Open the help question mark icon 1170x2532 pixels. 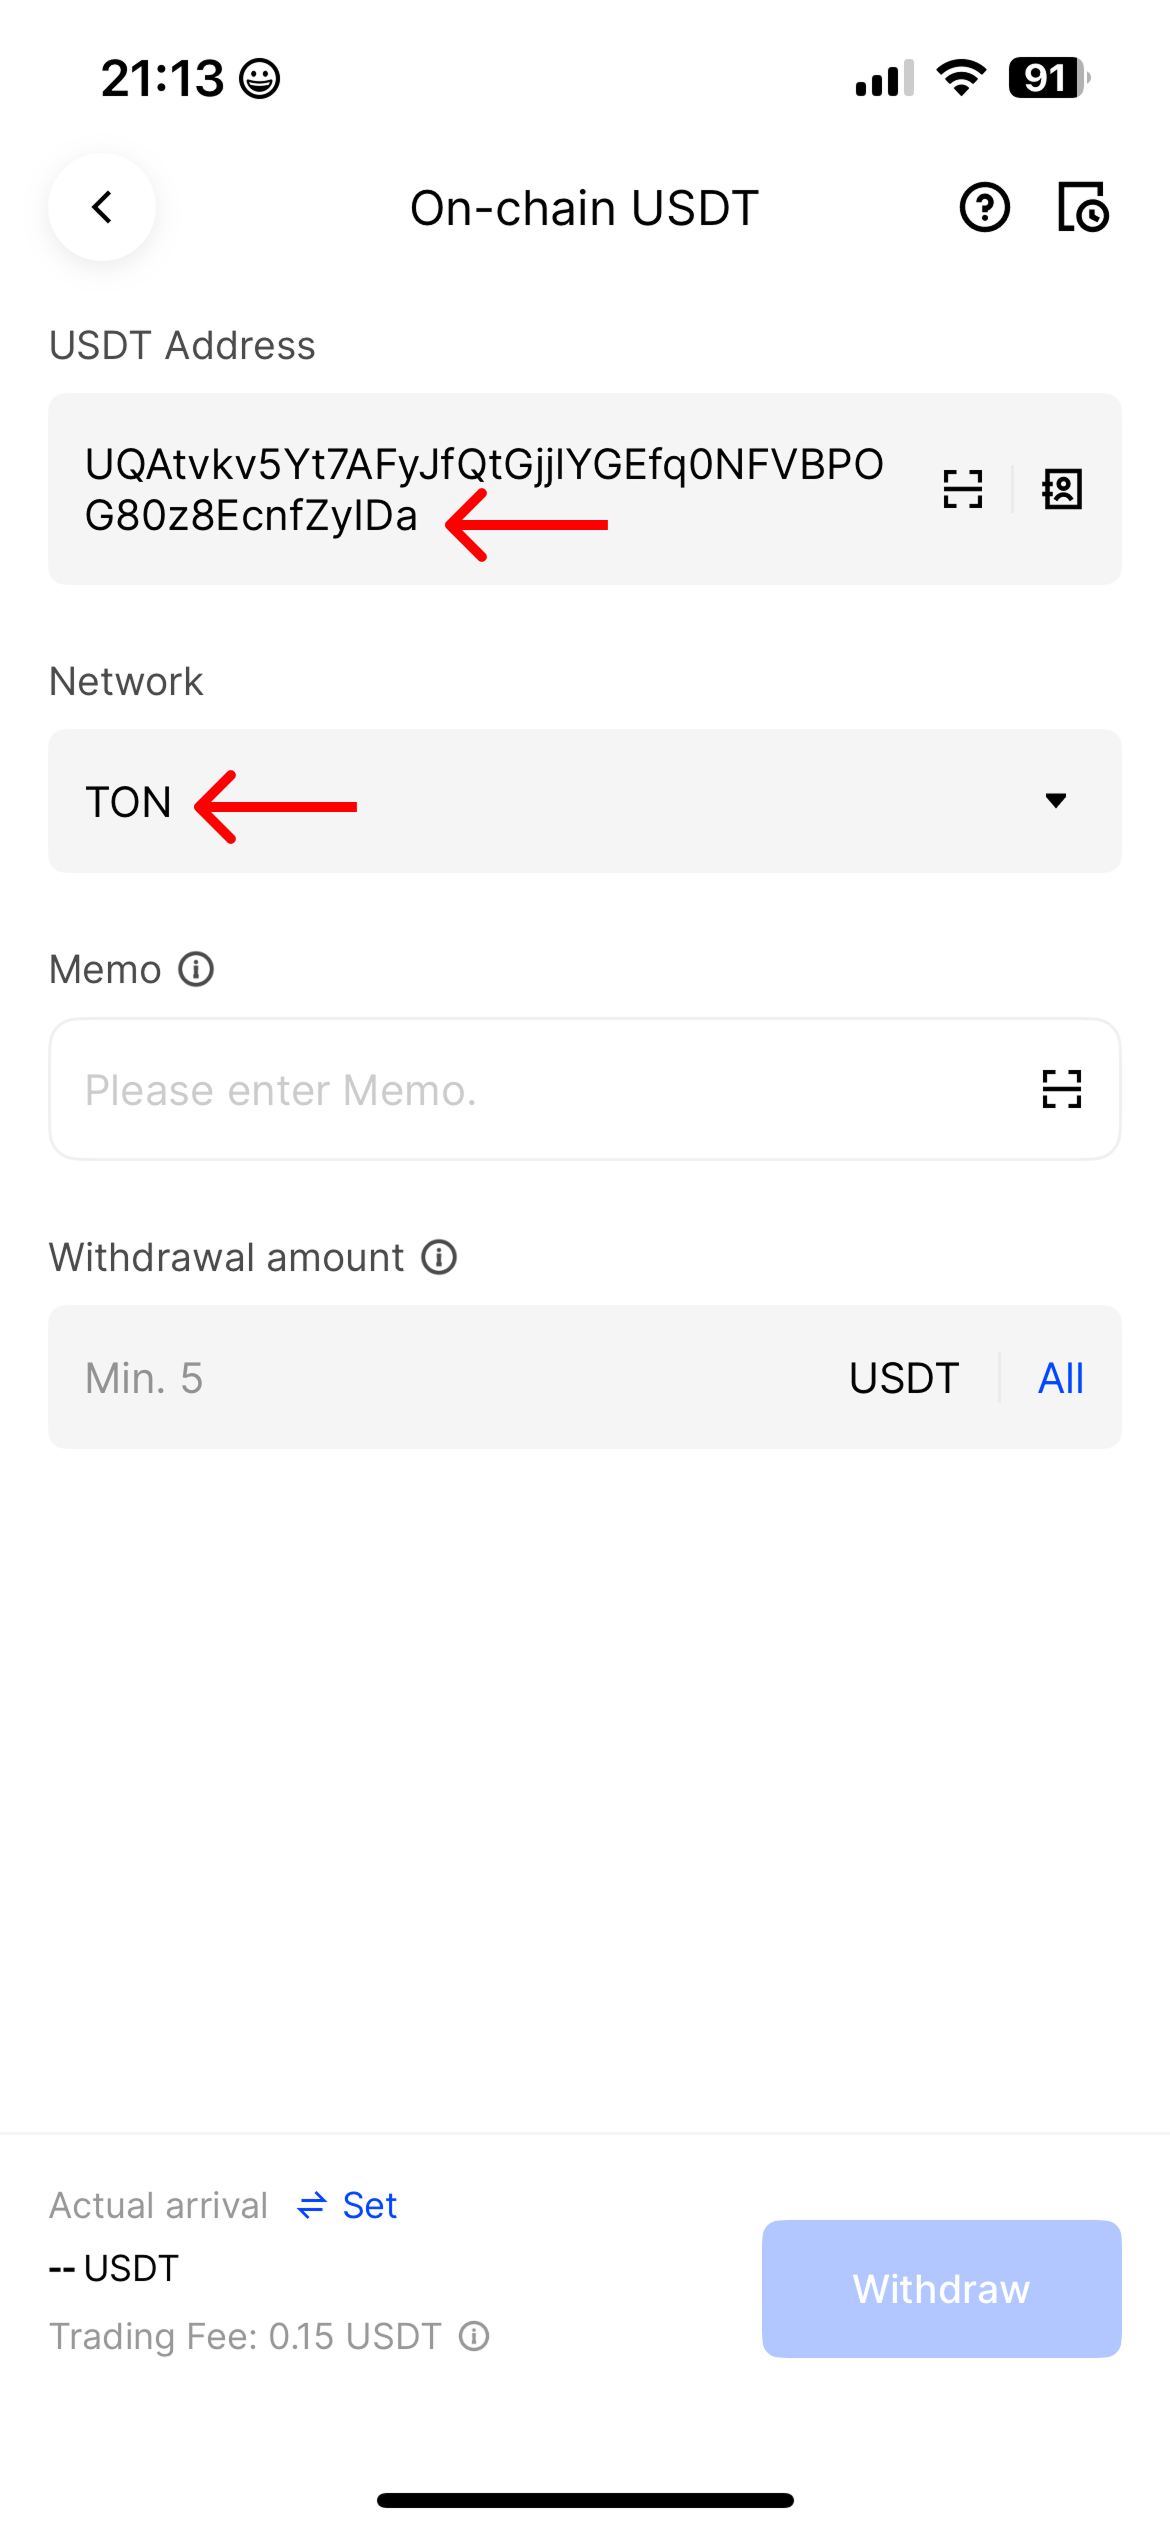(984, 208)
